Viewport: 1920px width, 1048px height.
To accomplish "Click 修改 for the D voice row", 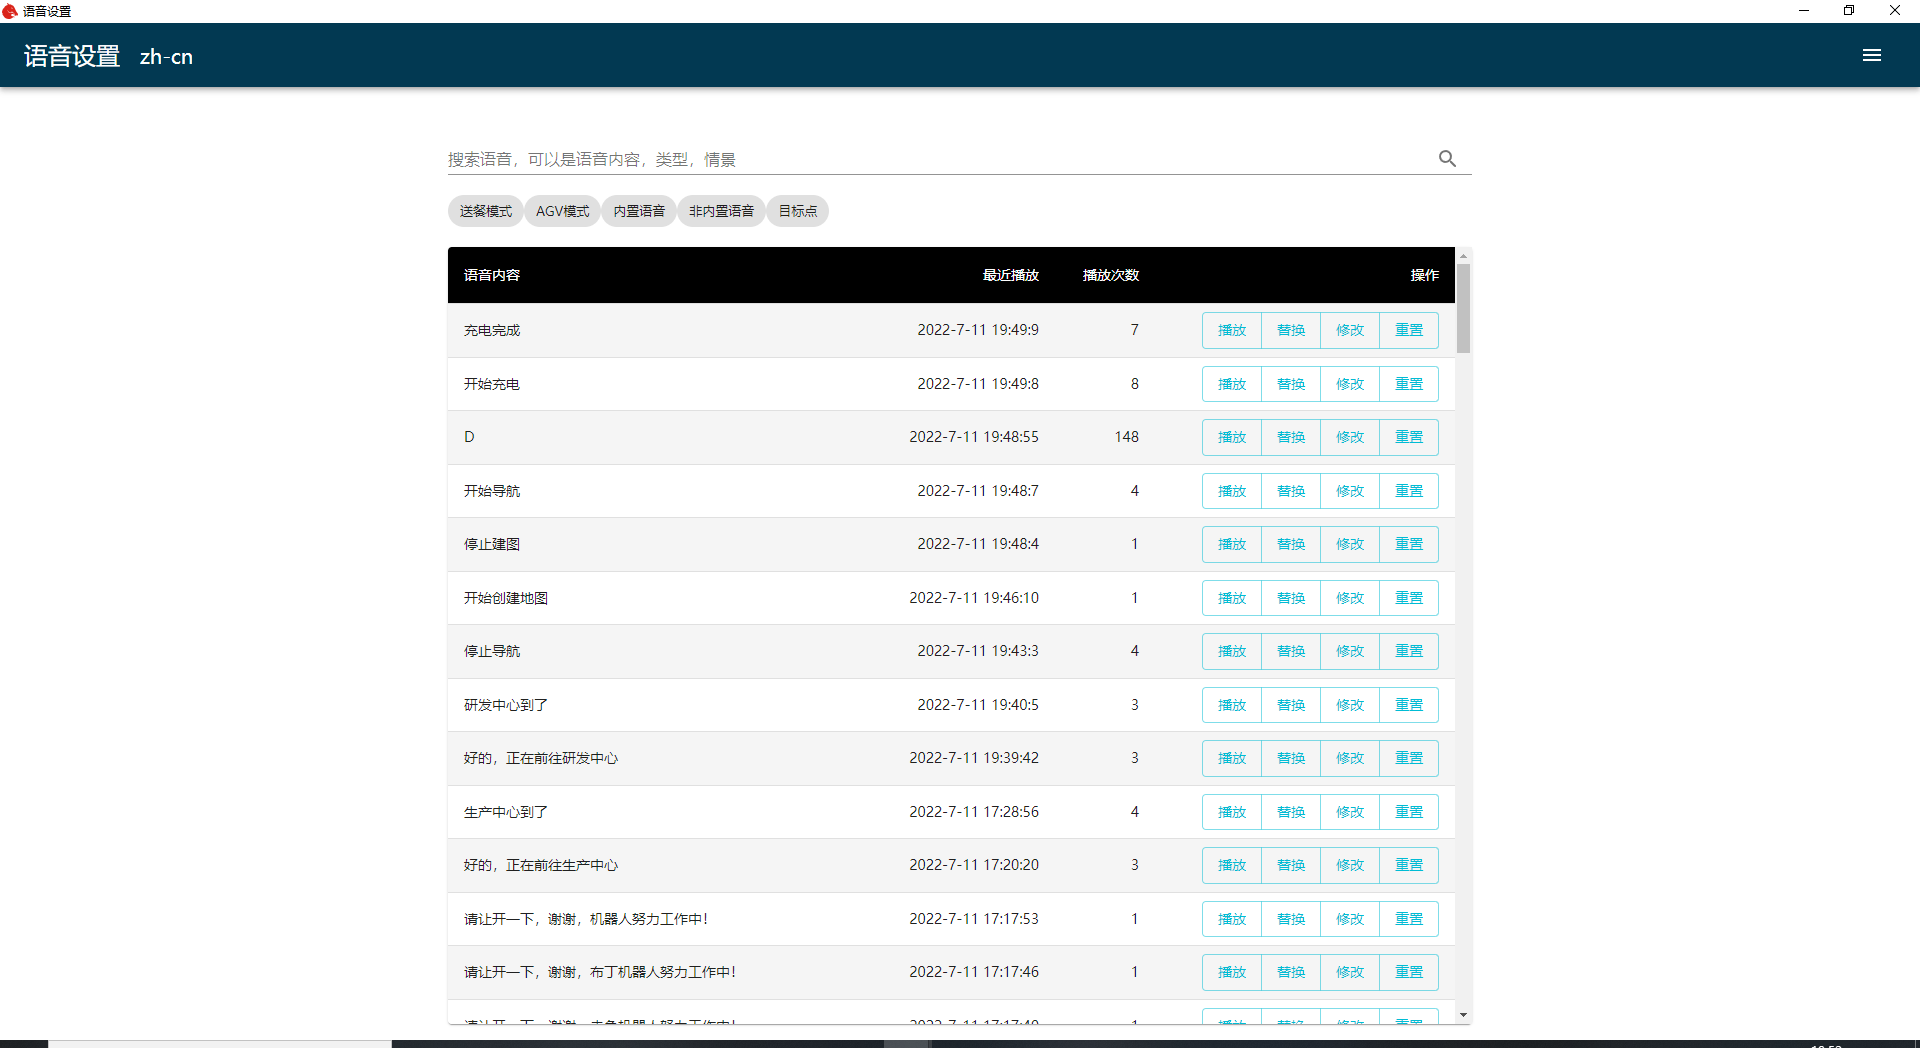I will point(1349,437).
